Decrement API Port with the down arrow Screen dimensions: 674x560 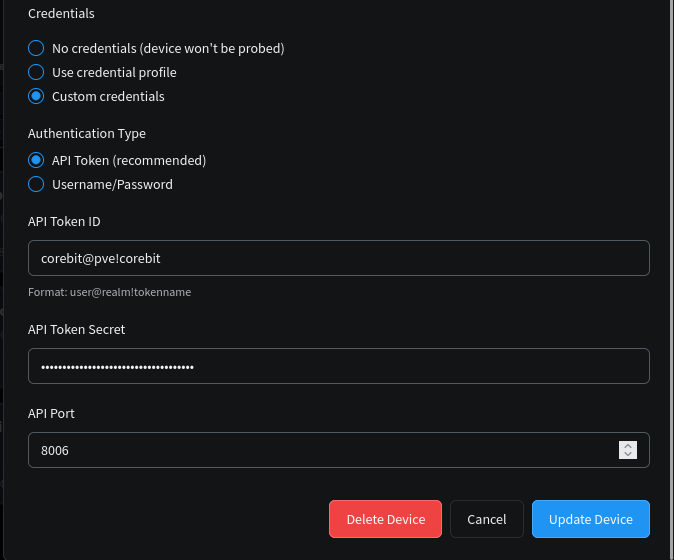tap(627, 455)
